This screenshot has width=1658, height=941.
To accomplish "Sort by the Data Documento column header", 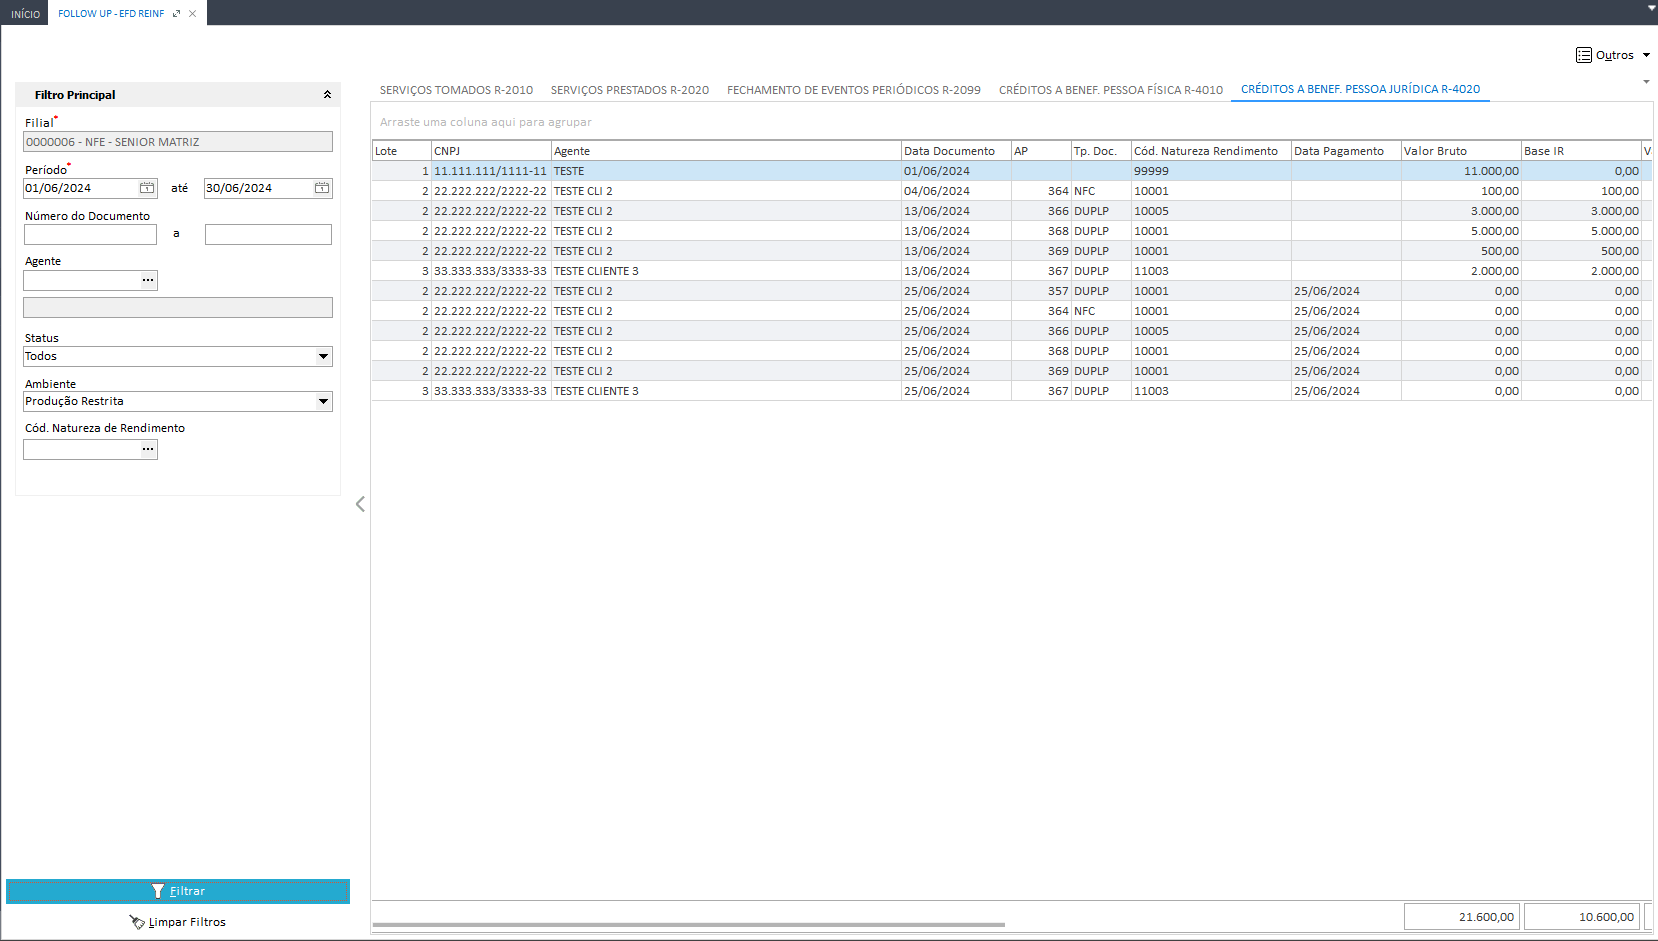I will [956, 151].
